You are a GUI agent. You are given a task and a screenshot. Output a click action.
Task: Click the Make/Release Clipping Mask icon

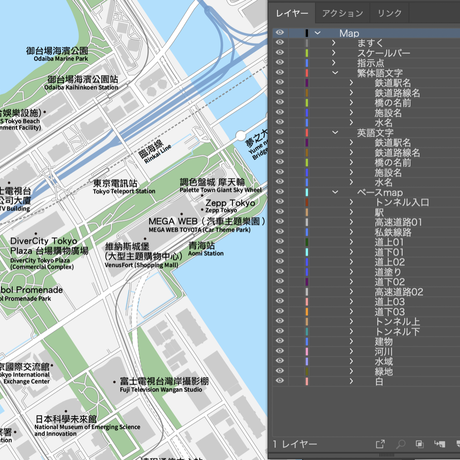click(x=420, y=444)
